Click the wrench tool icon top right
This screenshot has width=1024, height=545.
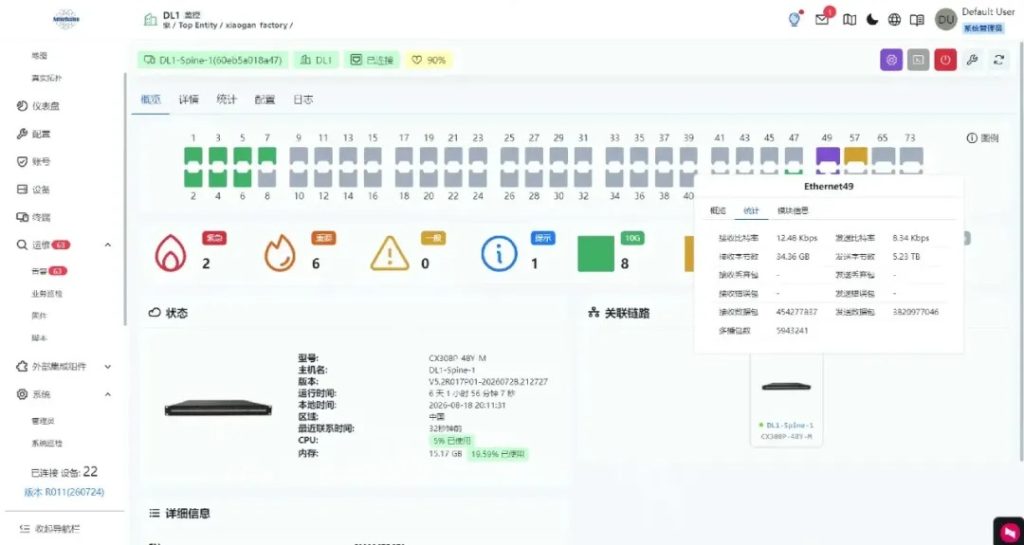click(x=972, y=60)
